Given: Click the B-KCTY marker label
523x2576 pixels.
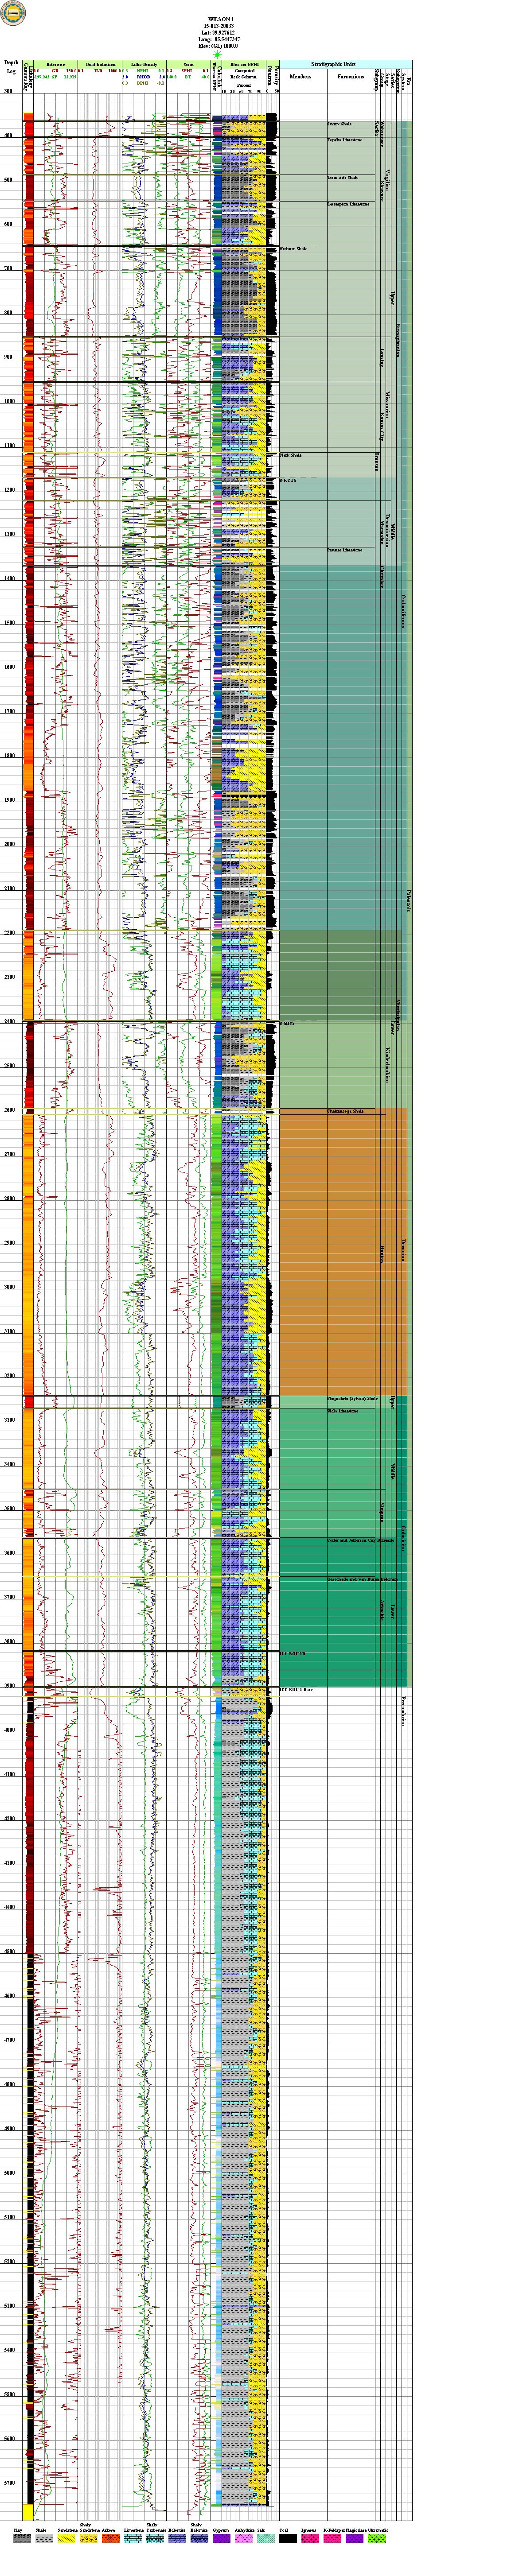Looking at the screenshot, I should click(x=288, y=480).
